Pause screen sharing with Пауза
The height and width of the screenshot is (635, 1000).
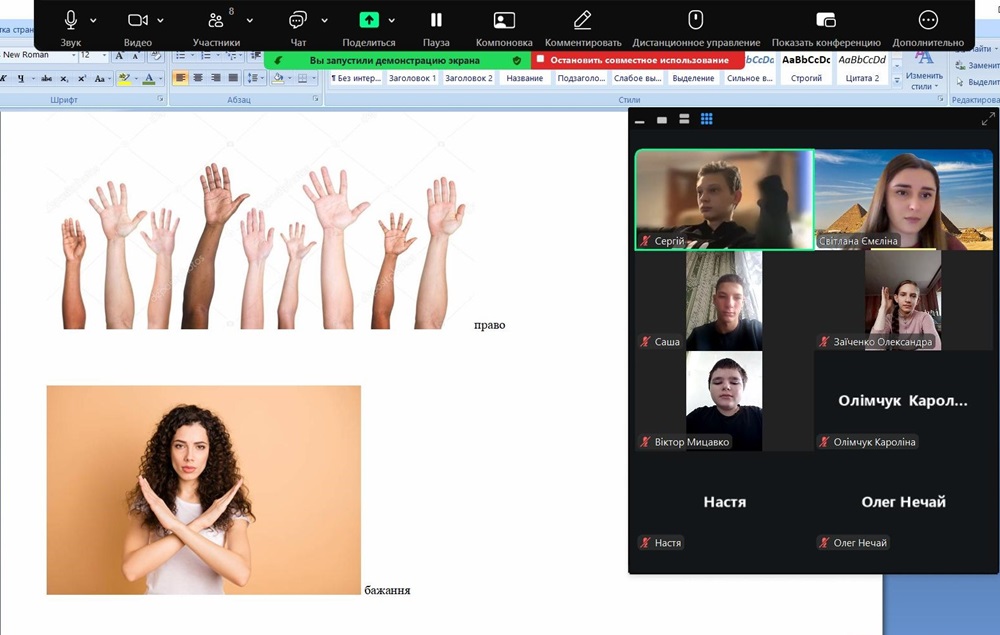point(436,20)
